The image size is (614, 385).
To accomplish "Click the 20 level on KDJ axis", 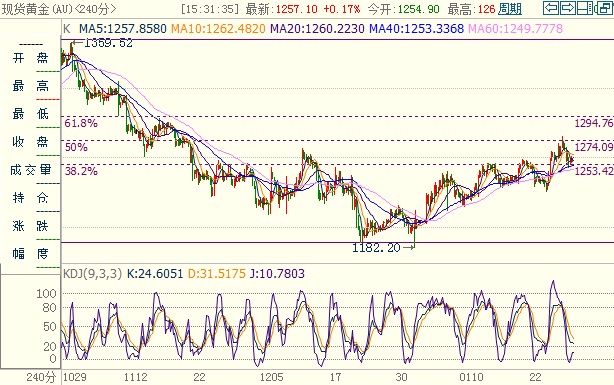I will (x=50, y=346).
